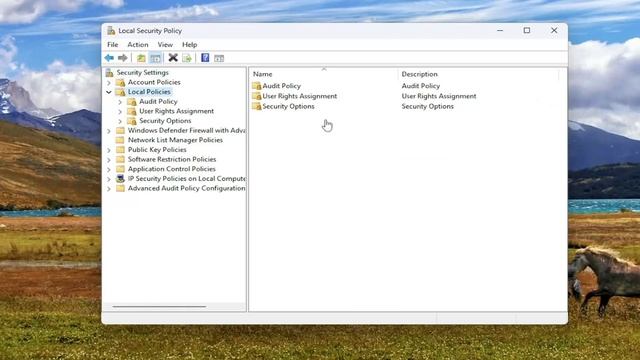Expand Software Restriction Policies tree node

pos(109,160)
